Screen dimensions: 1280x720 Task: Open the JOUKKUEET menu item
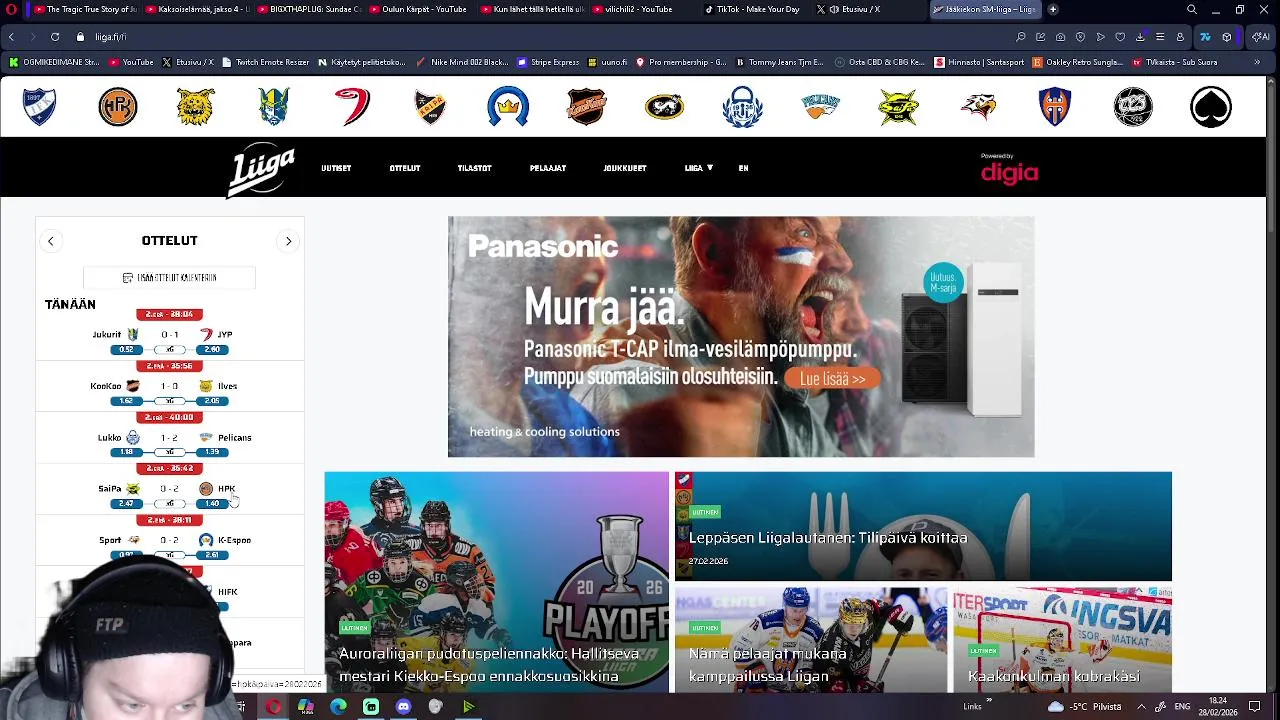pyautogui.click(x=625, y=168)
